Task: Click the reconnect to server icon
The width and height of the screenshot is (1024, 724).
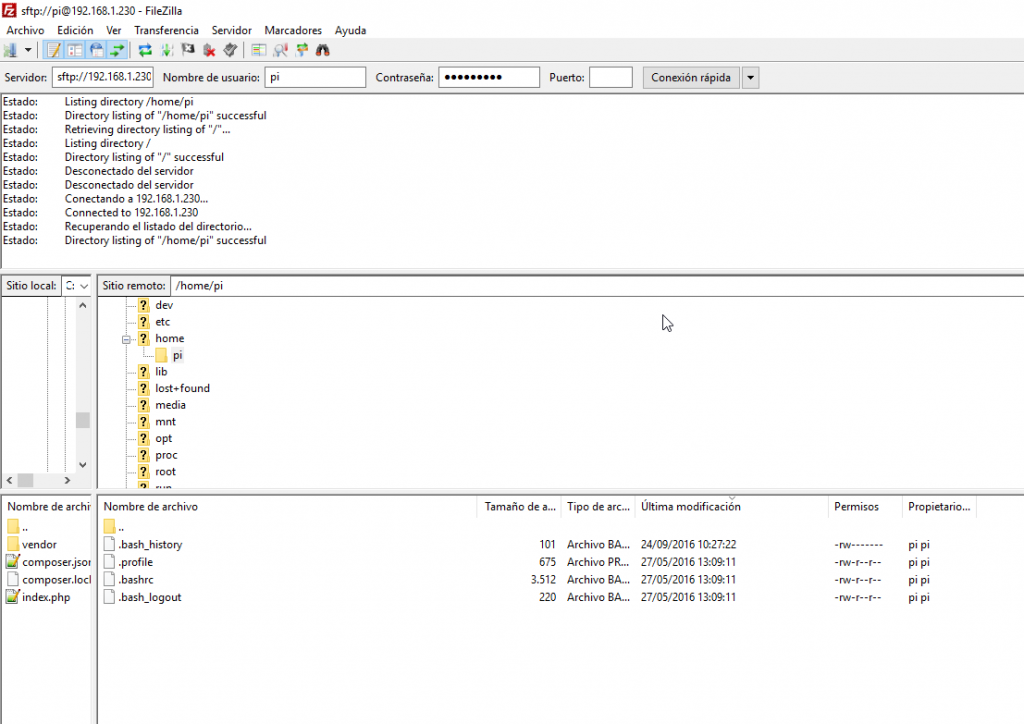Action: click(x=230, y=49)
